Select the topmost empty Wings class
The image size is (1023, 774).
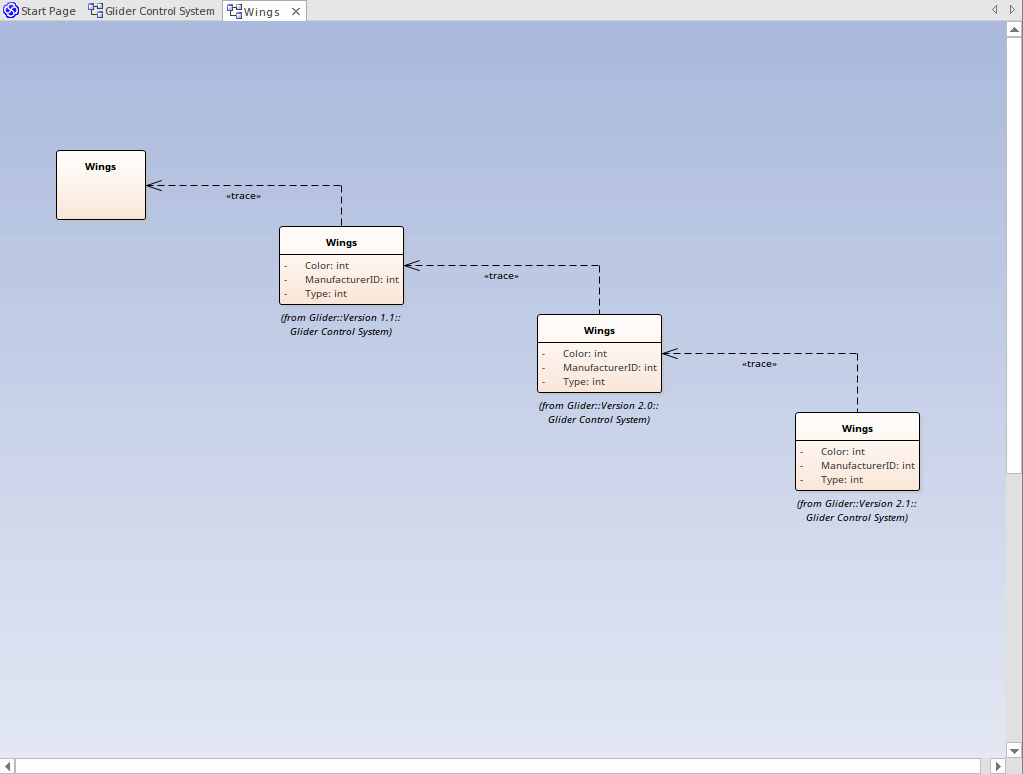(100, 185)
